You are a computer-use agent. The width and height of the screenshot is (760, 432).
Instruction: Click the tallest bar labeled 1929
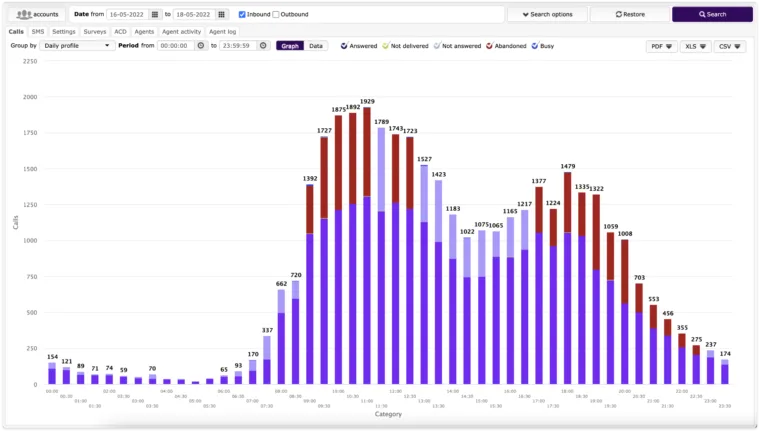point(367,246)
